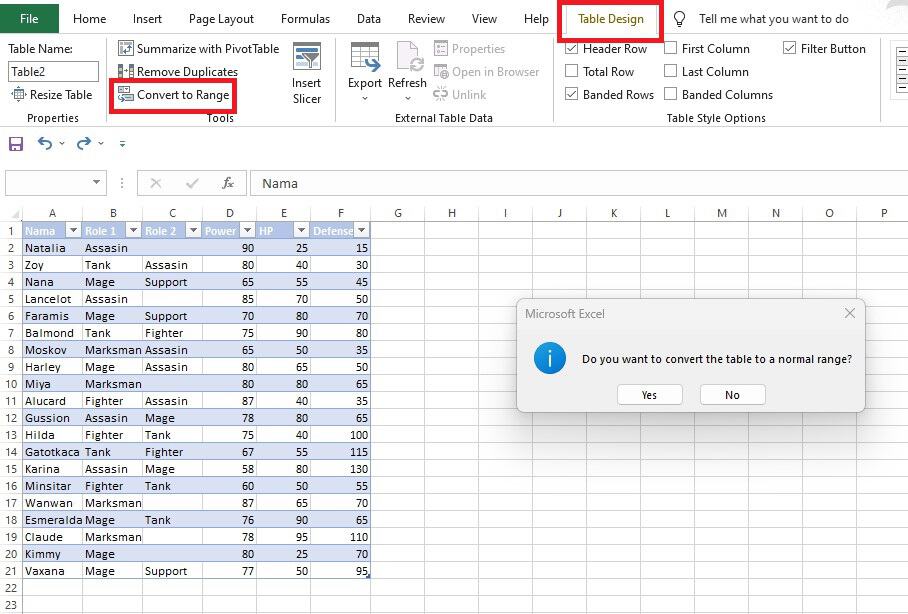Click Defense value 130 for Karina

[x=340, y=469]
